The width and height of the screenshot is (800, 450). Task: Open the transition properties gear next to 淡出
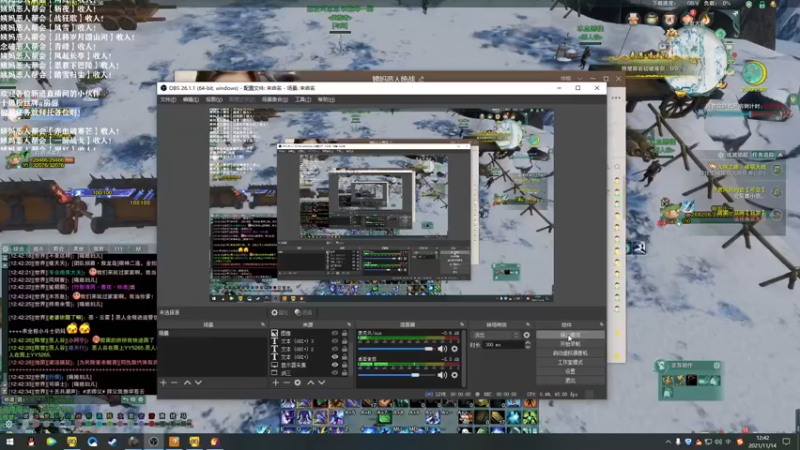click(x=527, y=335)
